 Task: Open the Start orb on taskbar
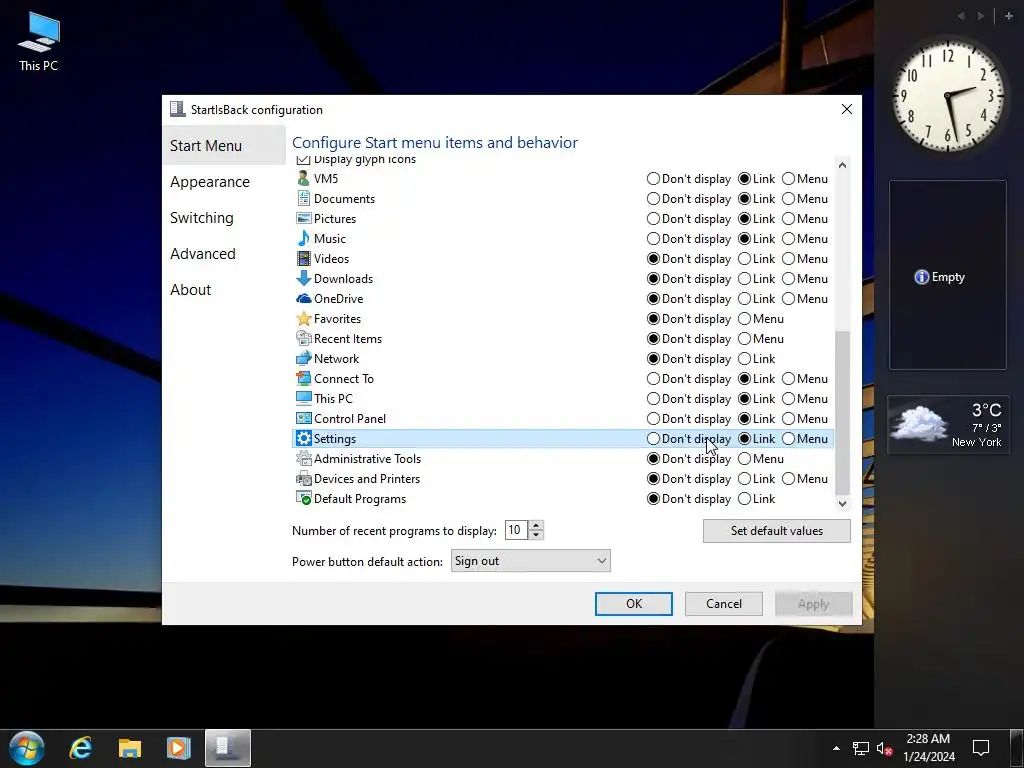point(27,748)
